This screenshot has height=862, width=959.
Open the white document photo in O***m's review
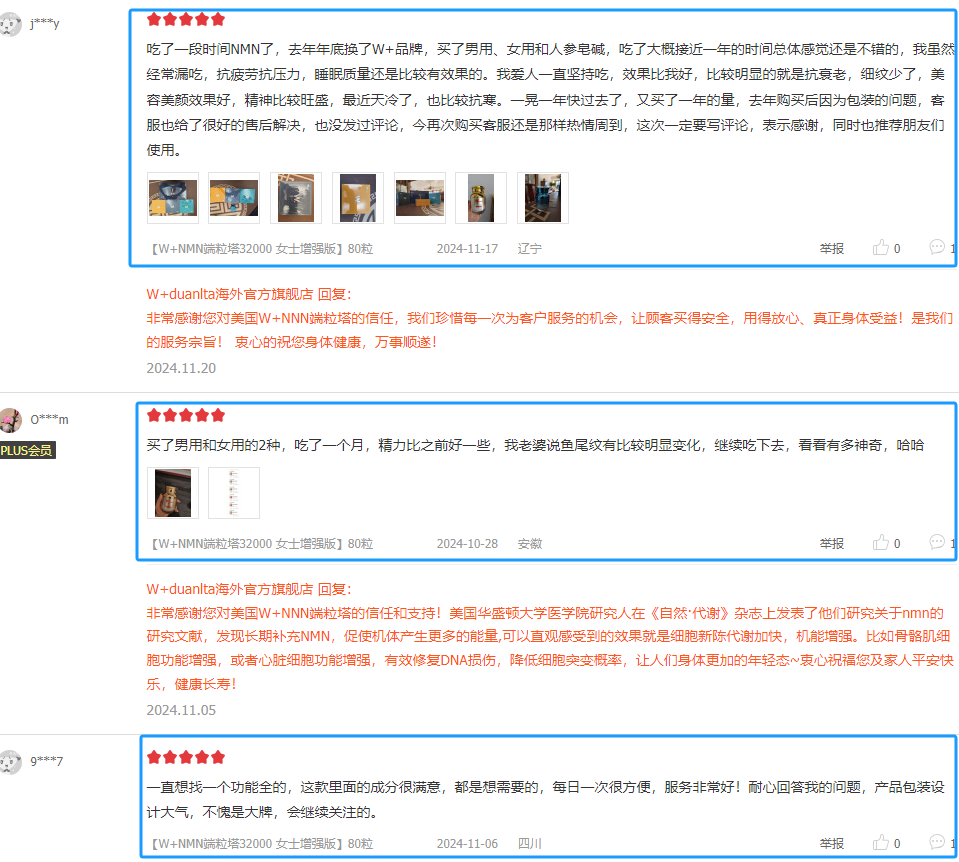click(x=234, y=493)
